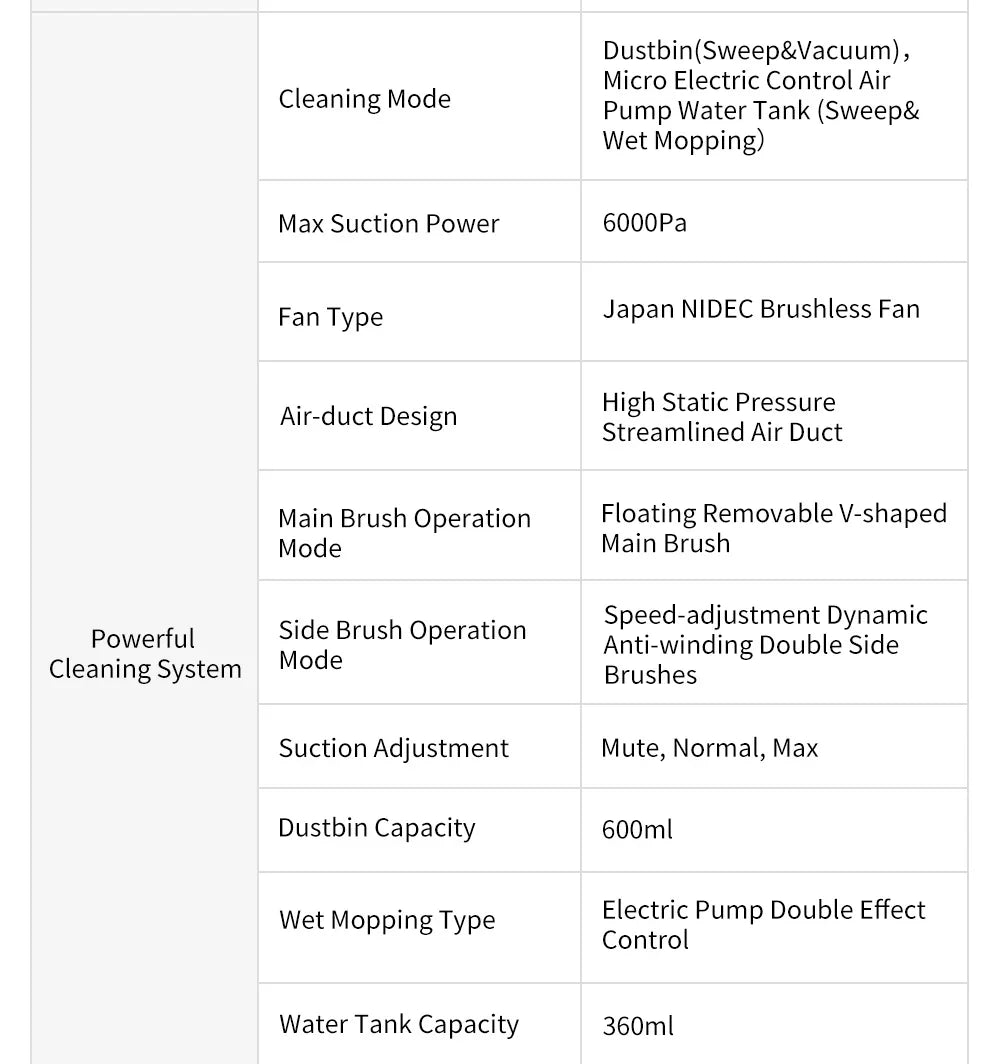This screenshot has width=1000, height=1064.
Task: Click the Wet Mopping Type label
Action: [387, 920]
